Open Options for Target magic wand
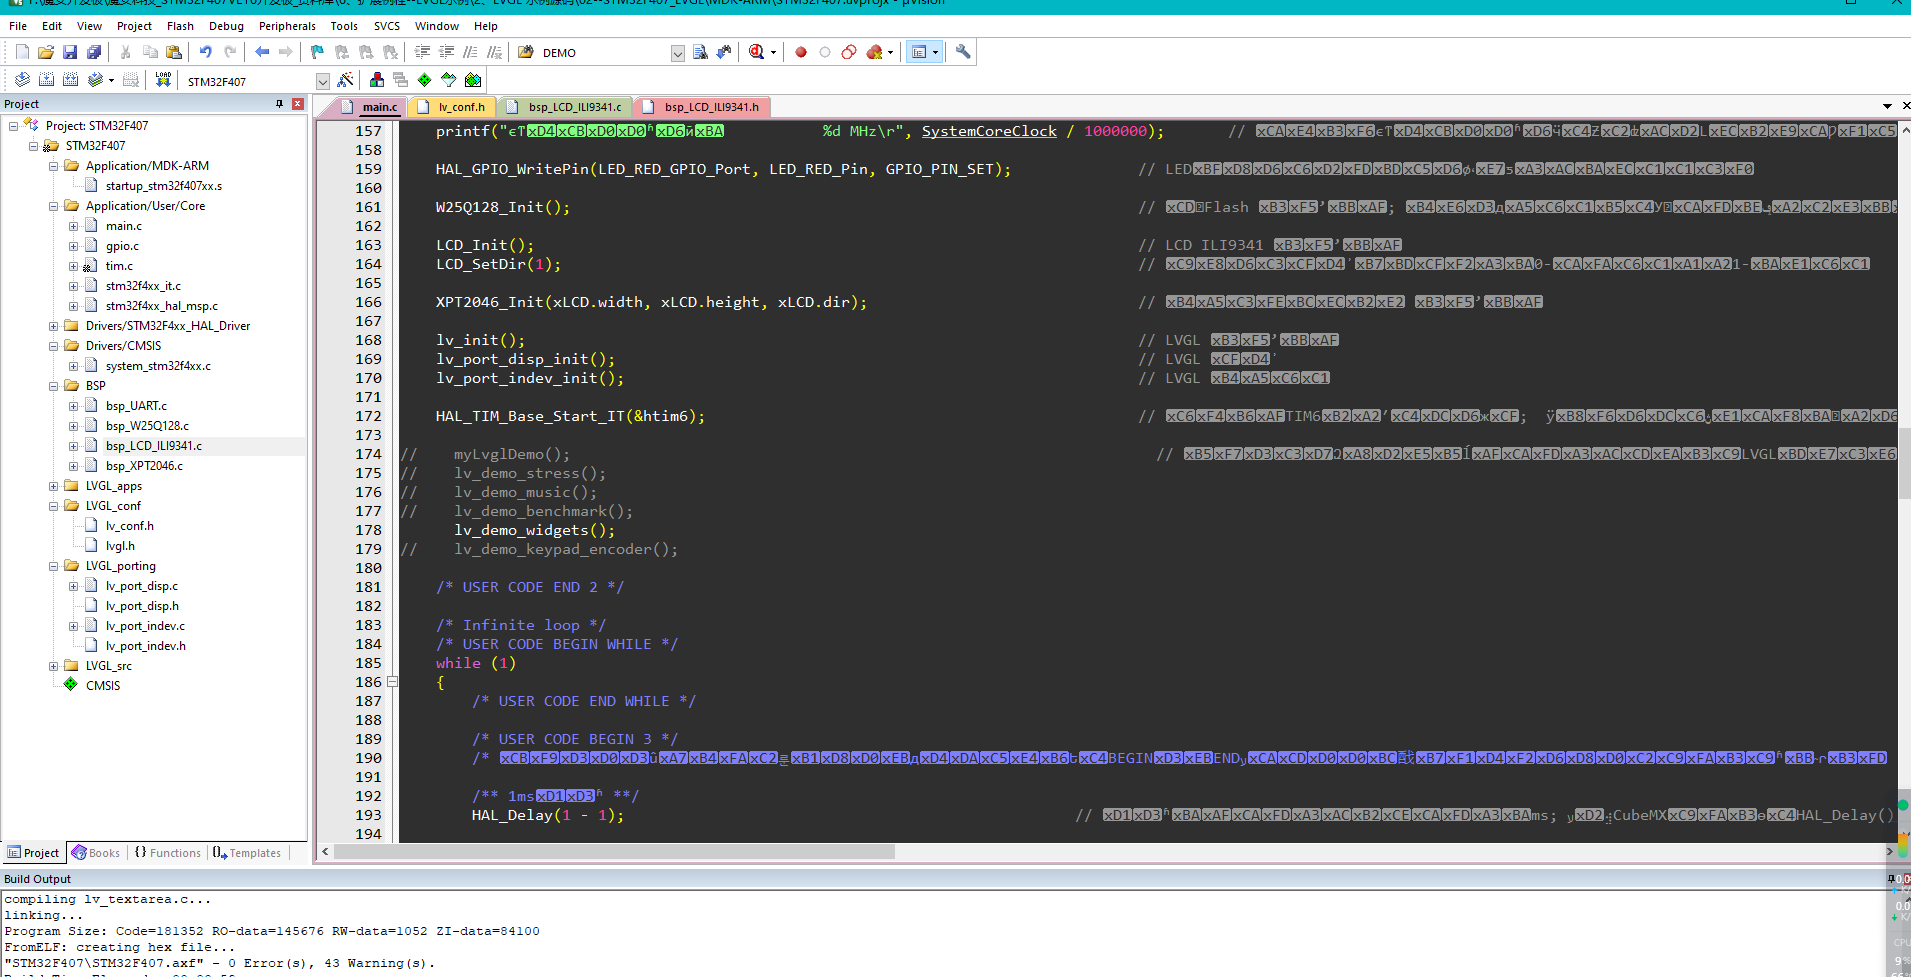This screenshot has width=1911, height=977. [x=345, y=80]
